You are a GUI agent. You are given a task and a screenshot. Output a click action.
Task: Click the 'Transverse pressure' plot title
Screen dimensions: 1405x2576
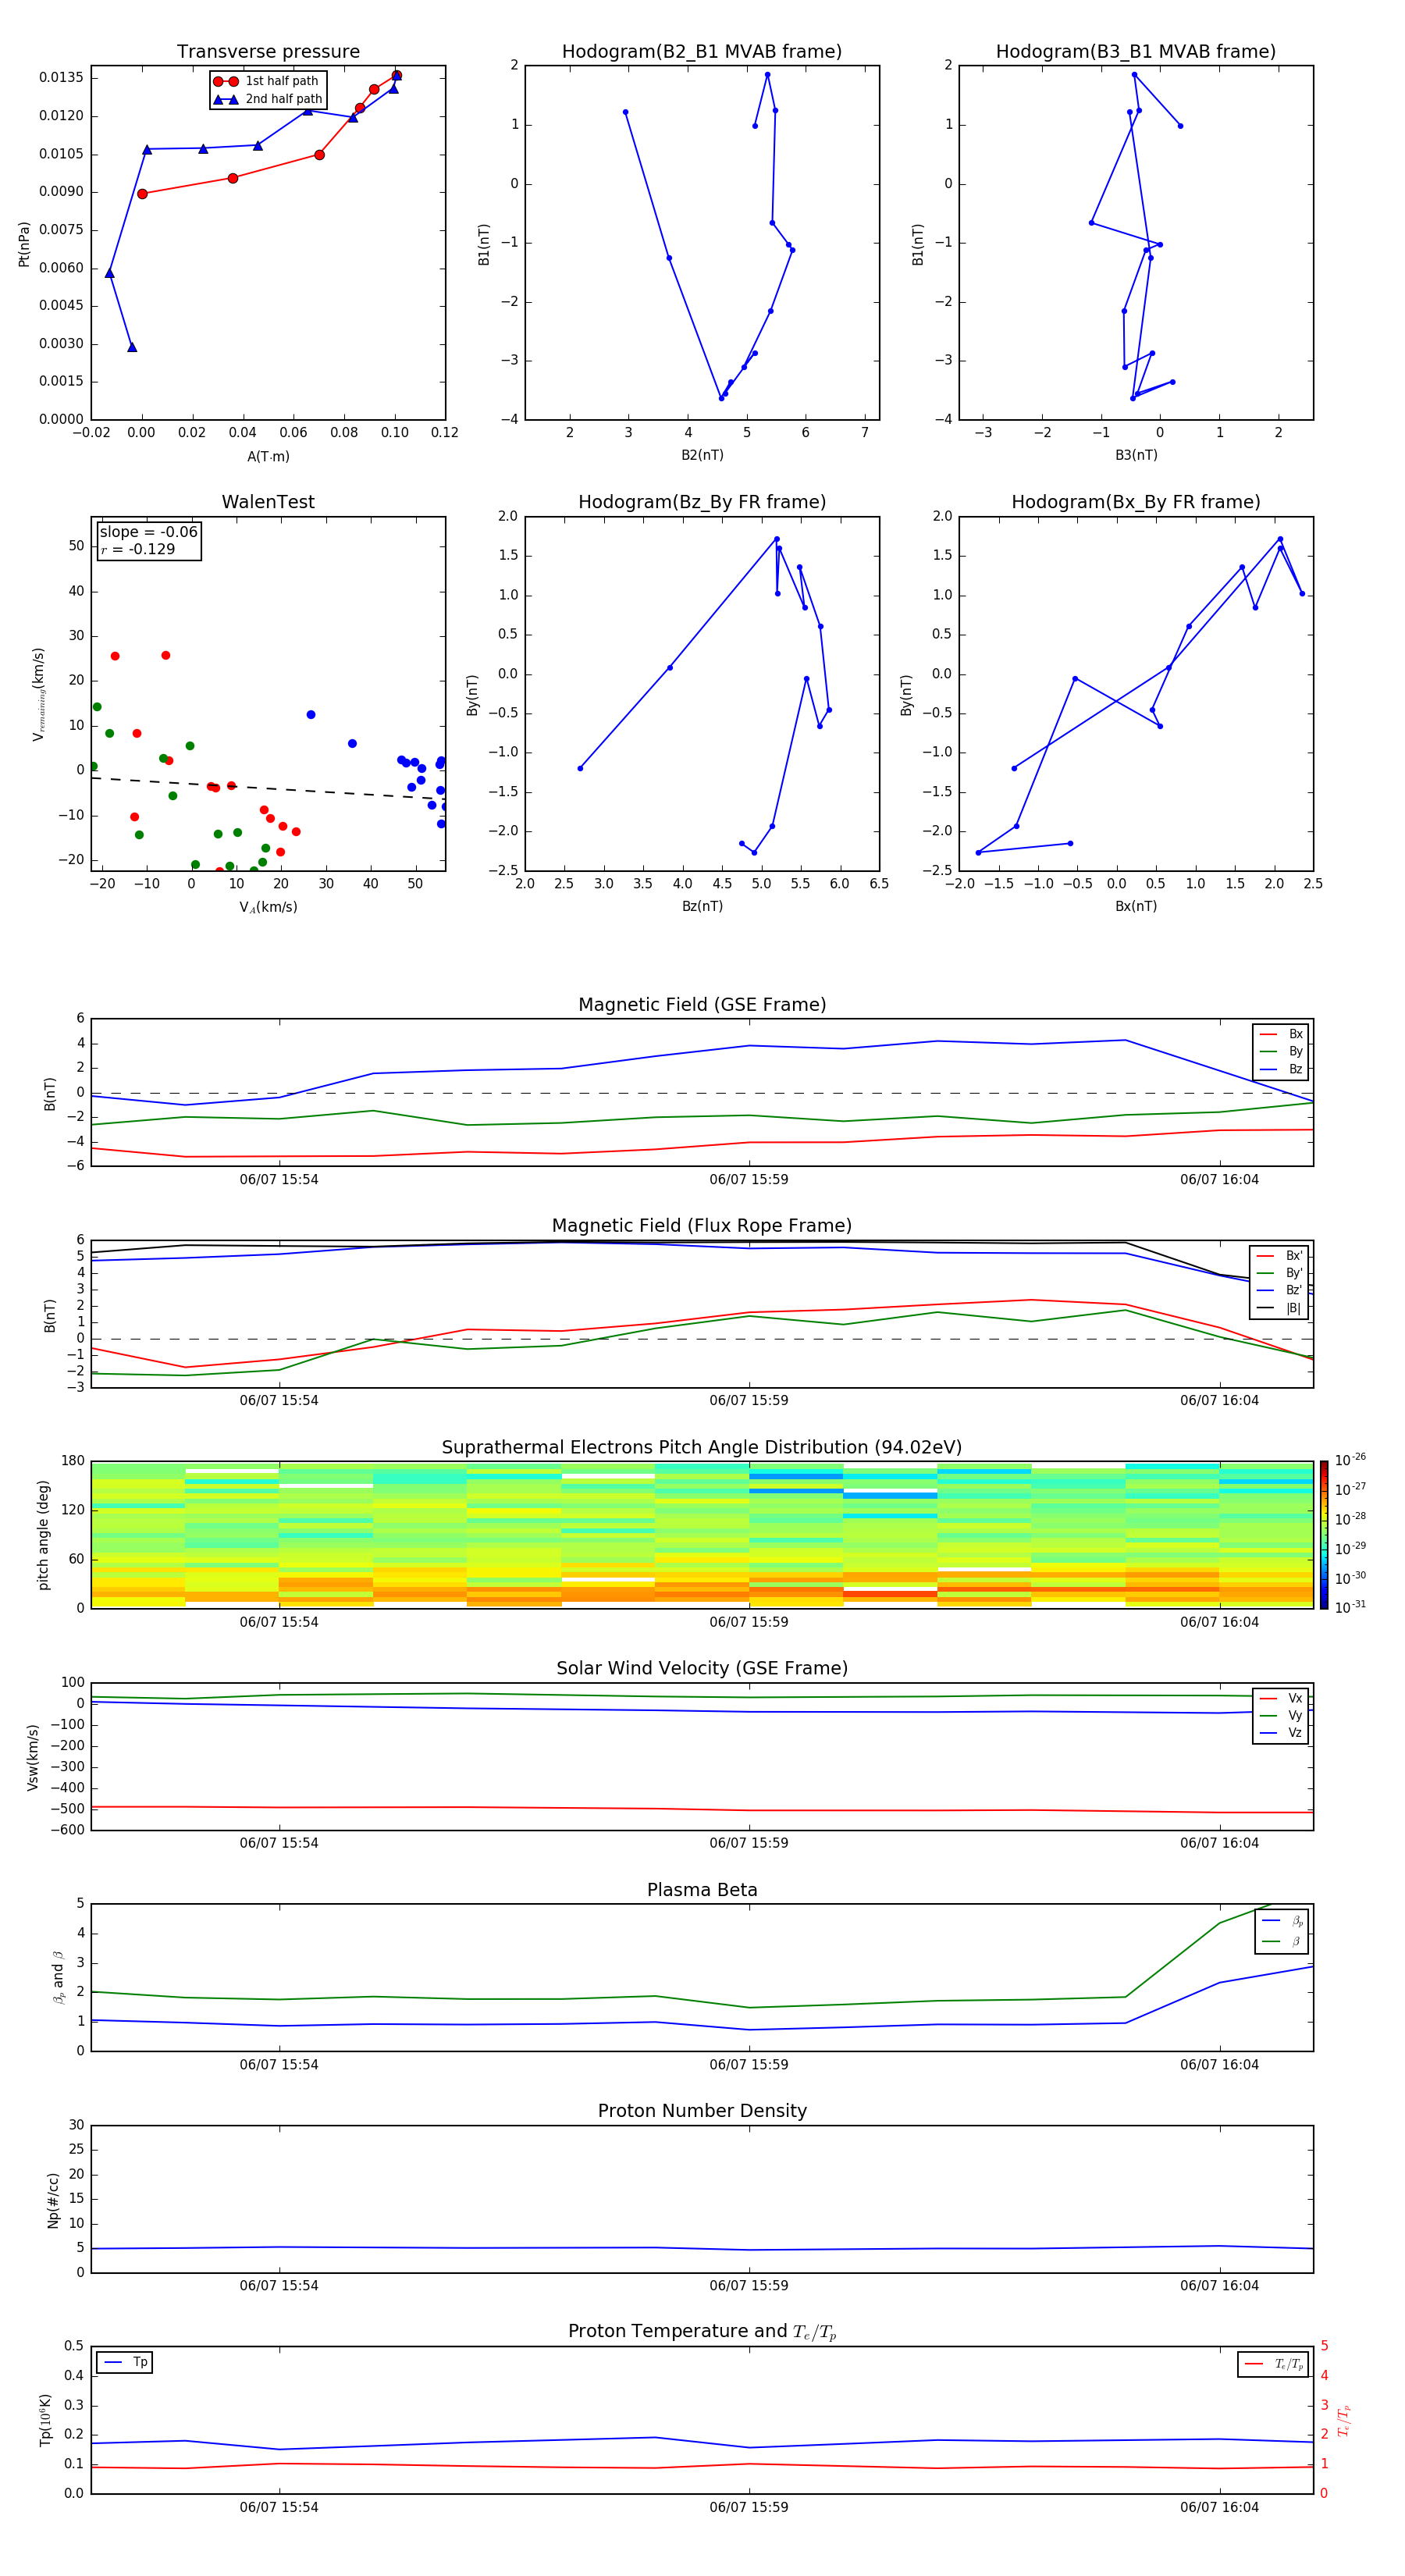pyautogui.click(x=268, y=51)
